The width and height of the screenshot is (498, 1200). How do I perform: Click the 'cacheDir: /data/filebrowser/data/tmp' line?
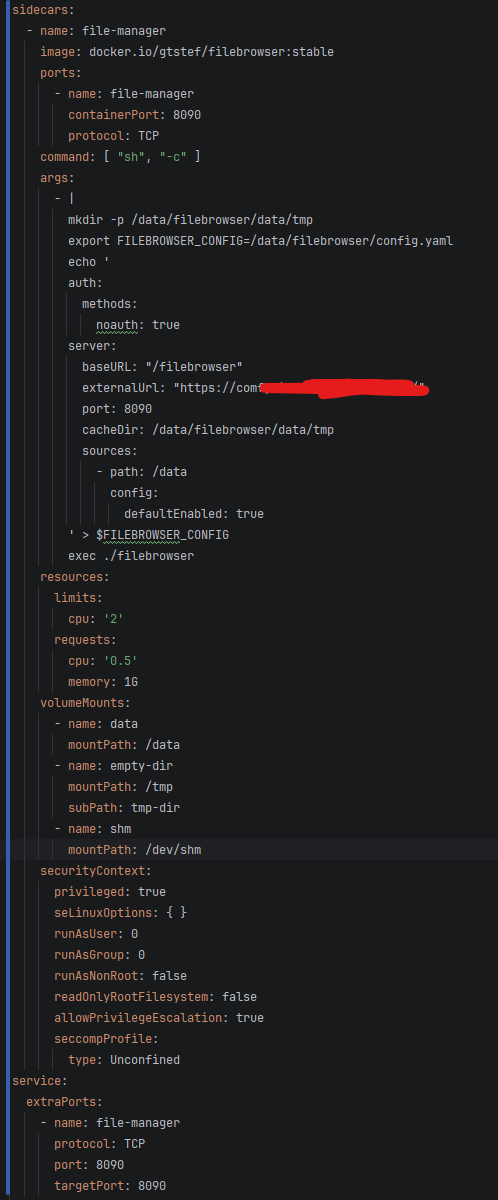pos(208,430)
